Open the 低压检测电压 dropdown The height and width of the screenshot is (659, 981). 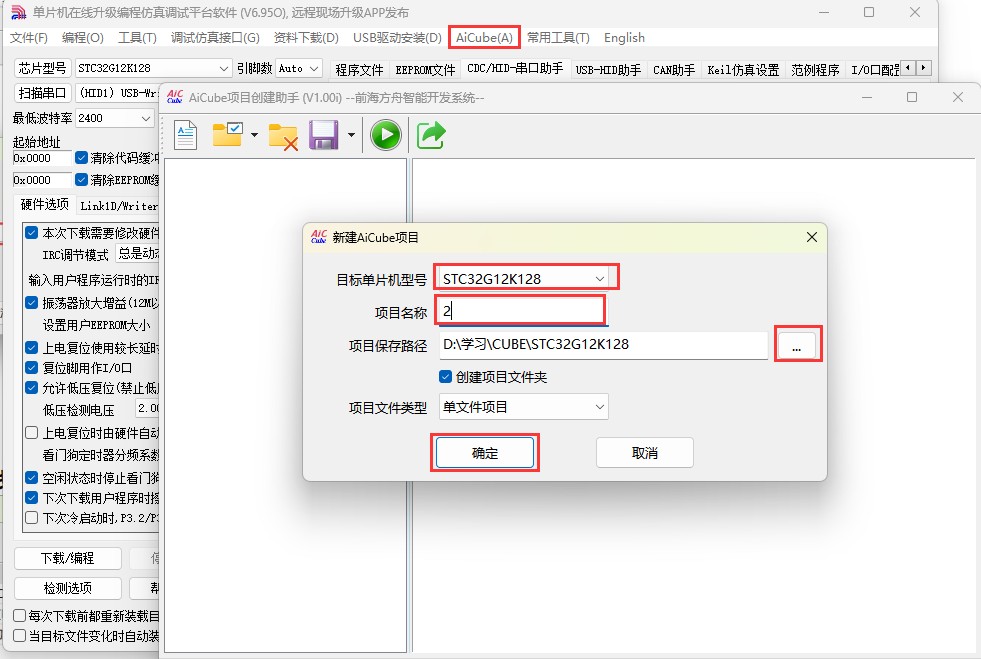click(x=148, y=408)
